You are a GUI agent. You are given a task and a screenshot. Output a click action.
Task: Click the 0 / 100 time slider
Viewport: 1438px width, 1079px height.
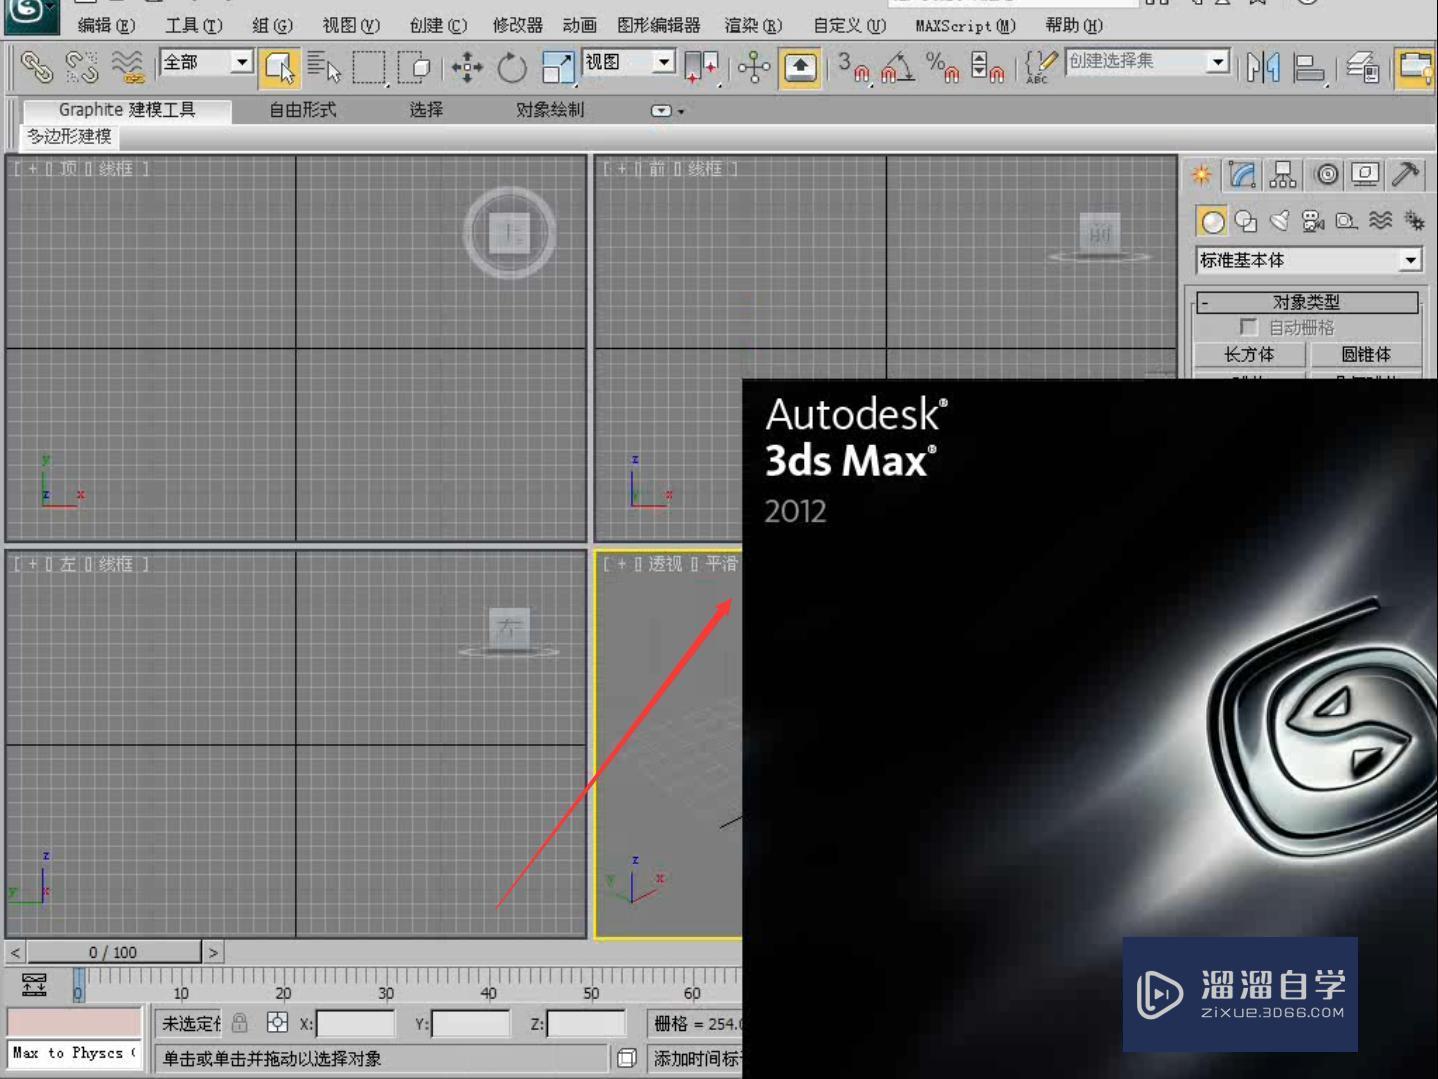pyautogui.click(x=113, y=952)
